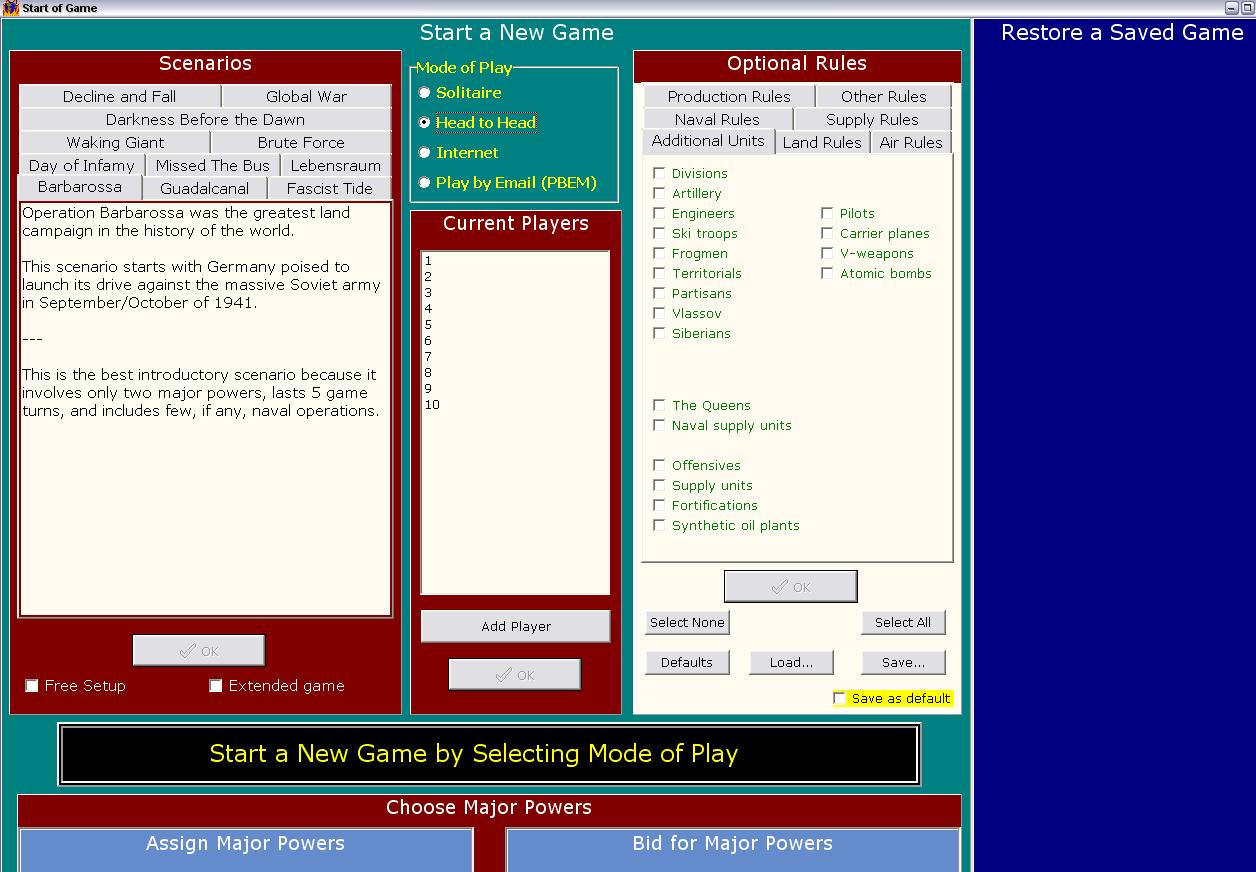Screen dimensions: 1256x872
Task: Toggle Naval supply units checkbox
Action: (x=659, y=425)
